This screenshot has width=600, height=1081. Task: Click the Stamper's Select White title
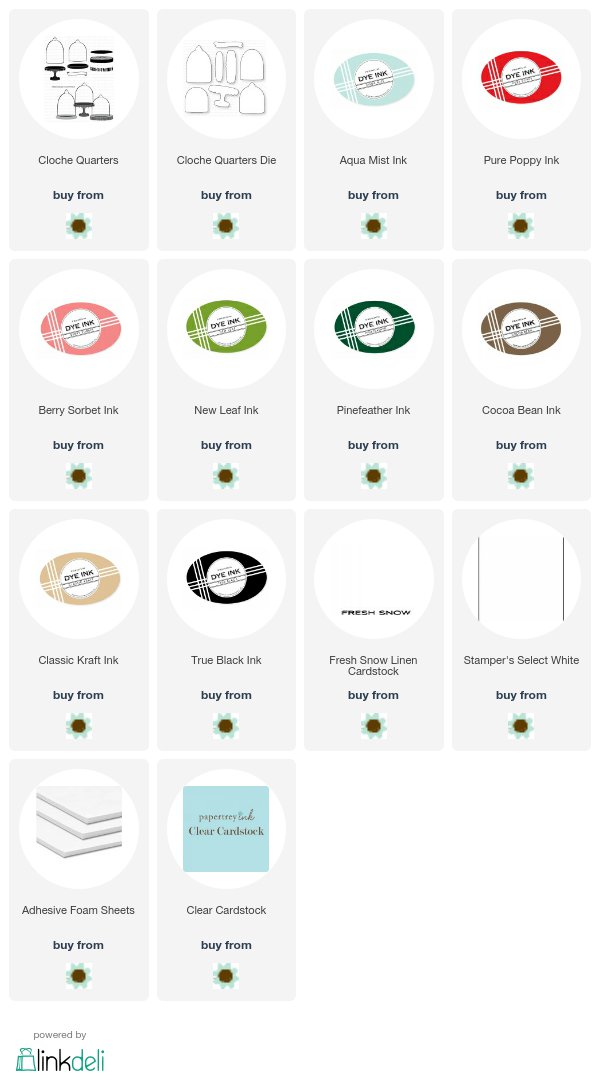point(521,660)
